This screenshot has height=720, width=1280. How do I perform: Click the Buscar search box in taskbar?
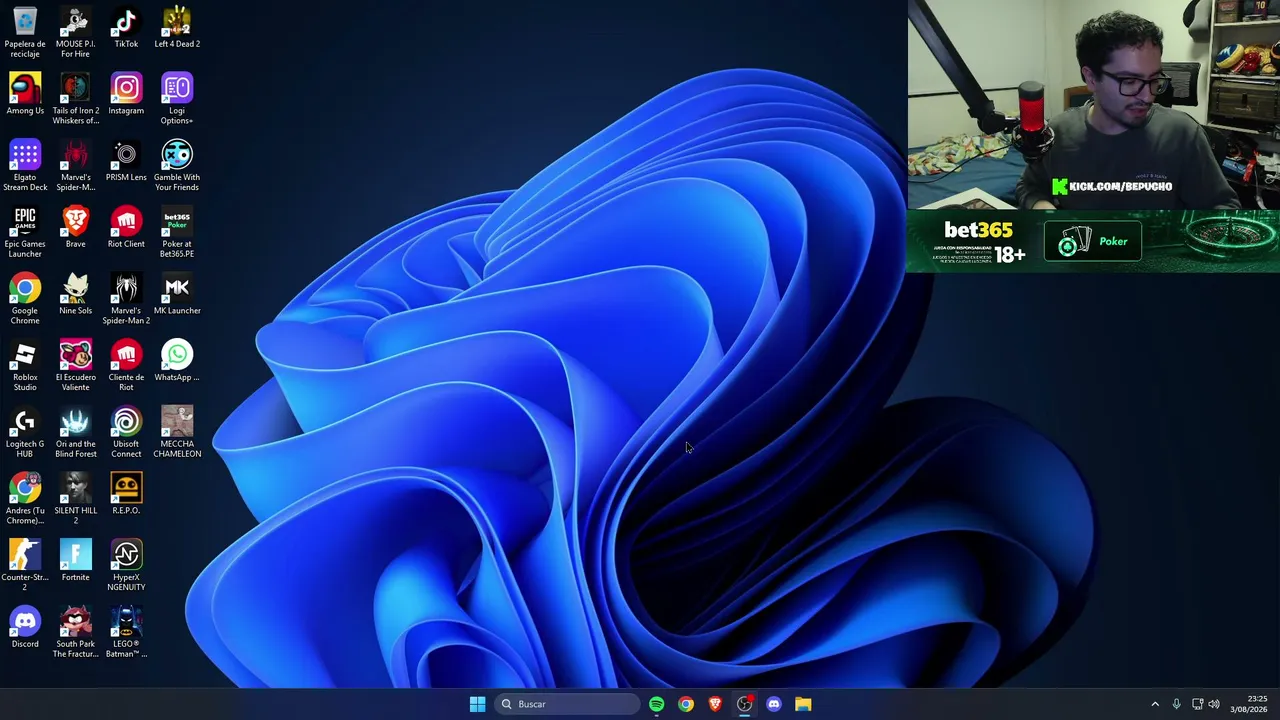567,704
